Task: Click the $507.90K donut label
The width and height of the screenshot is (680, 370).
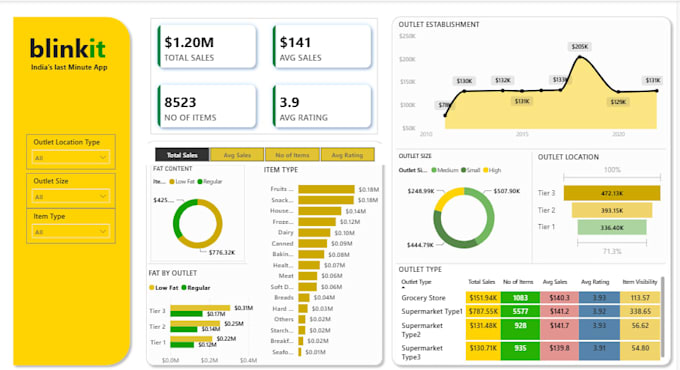Action: click(x=507, y=191)
